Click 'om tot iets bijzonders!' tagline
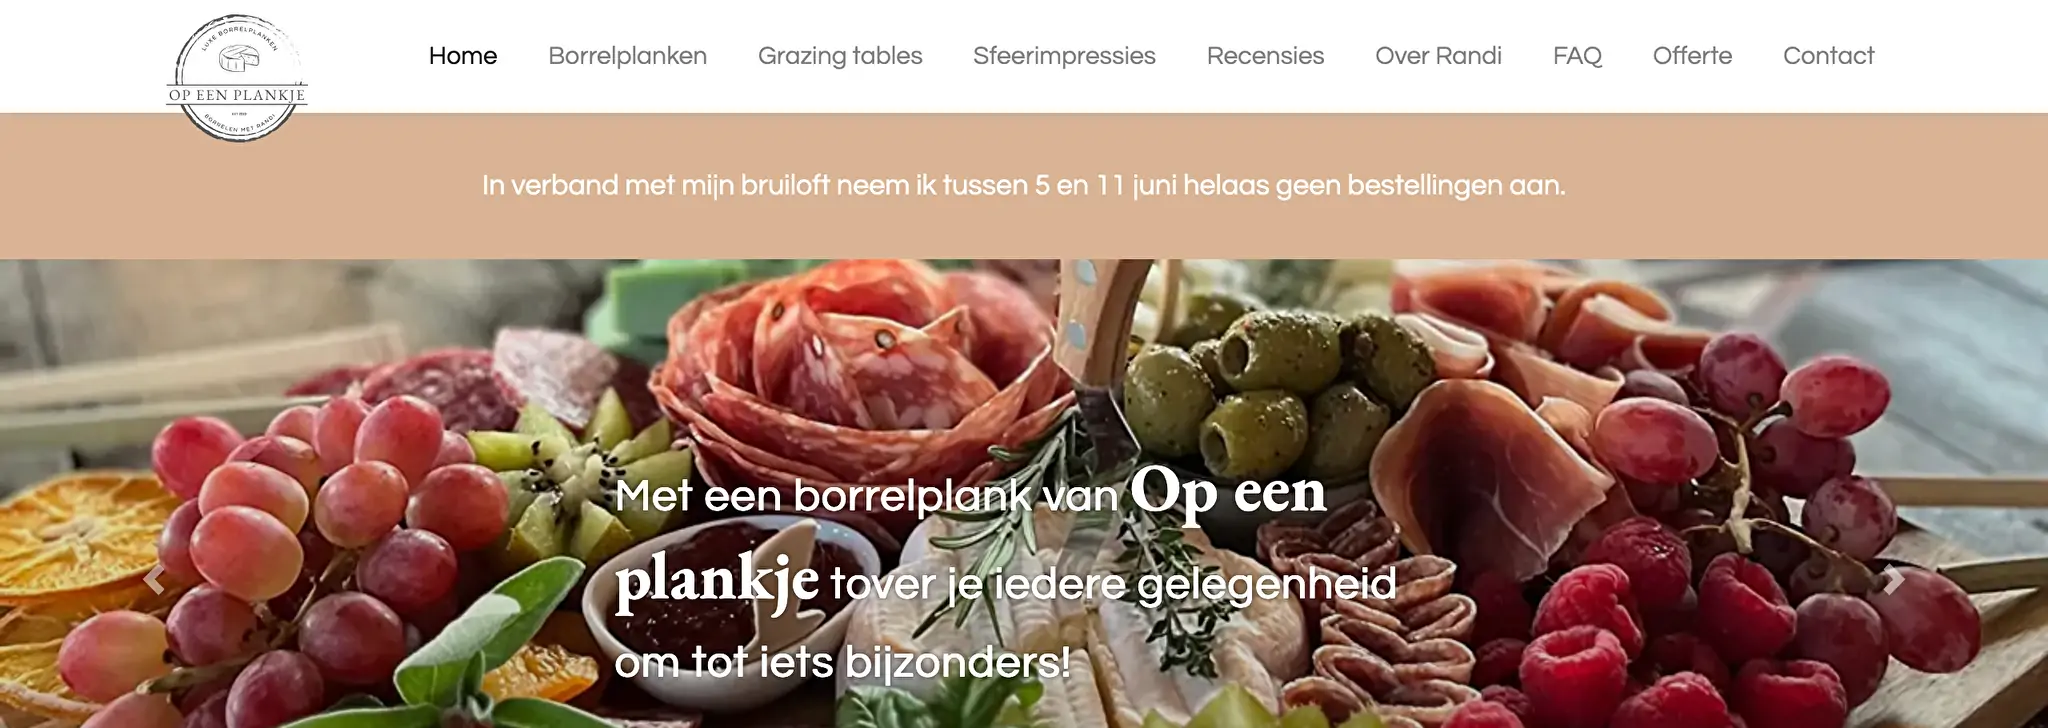This screenshot has width=2048, height=728. click(842, 662)
